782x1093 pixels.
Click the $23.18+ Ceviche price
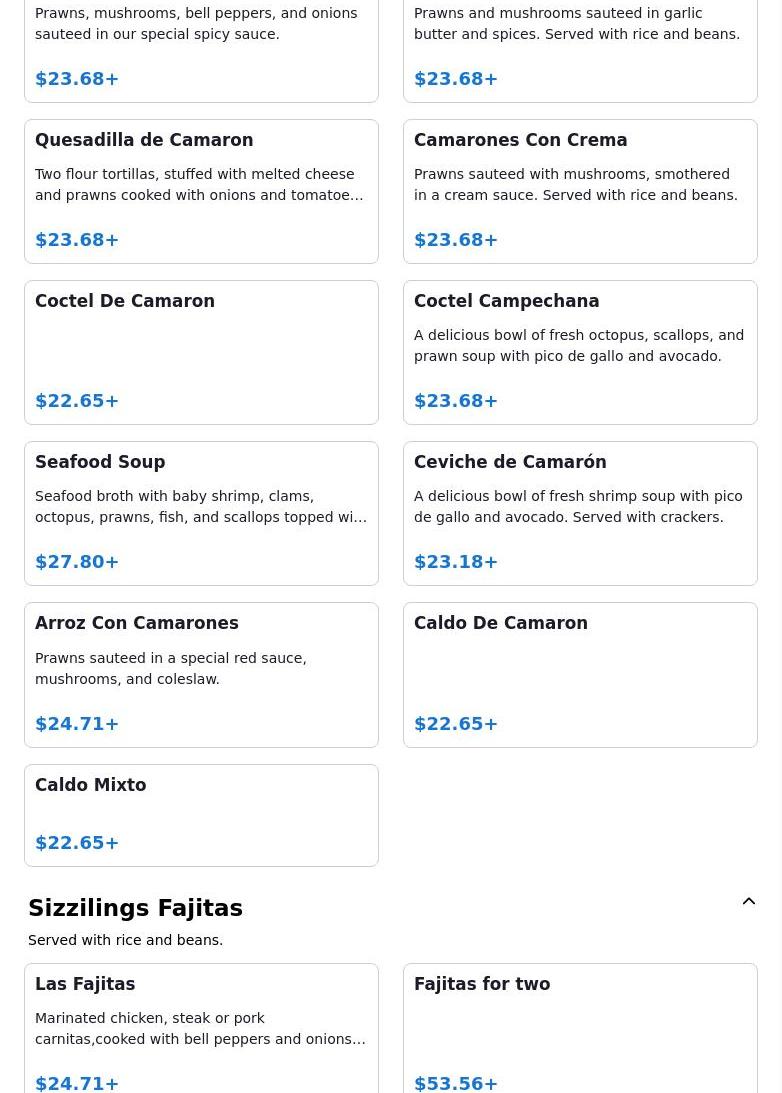(x=456, y=562)
